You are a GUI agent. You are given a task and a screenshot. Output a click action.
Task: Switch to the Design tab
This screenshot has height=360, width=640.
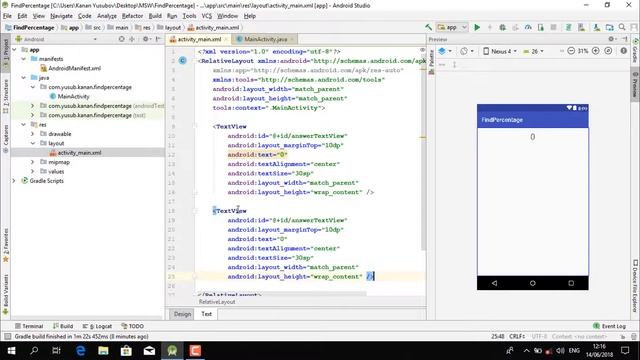182,314
